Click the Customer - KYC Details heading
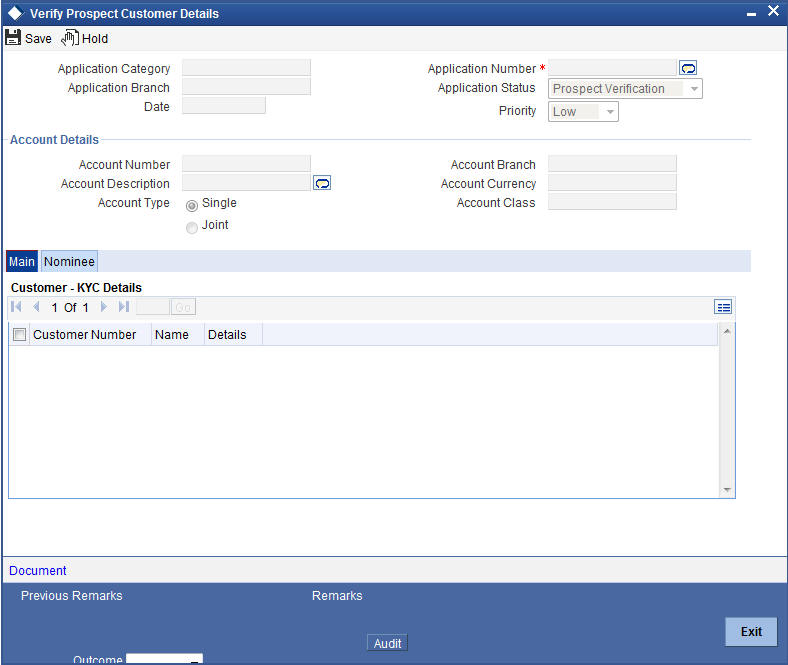788x665 pixels. point(76,288)
